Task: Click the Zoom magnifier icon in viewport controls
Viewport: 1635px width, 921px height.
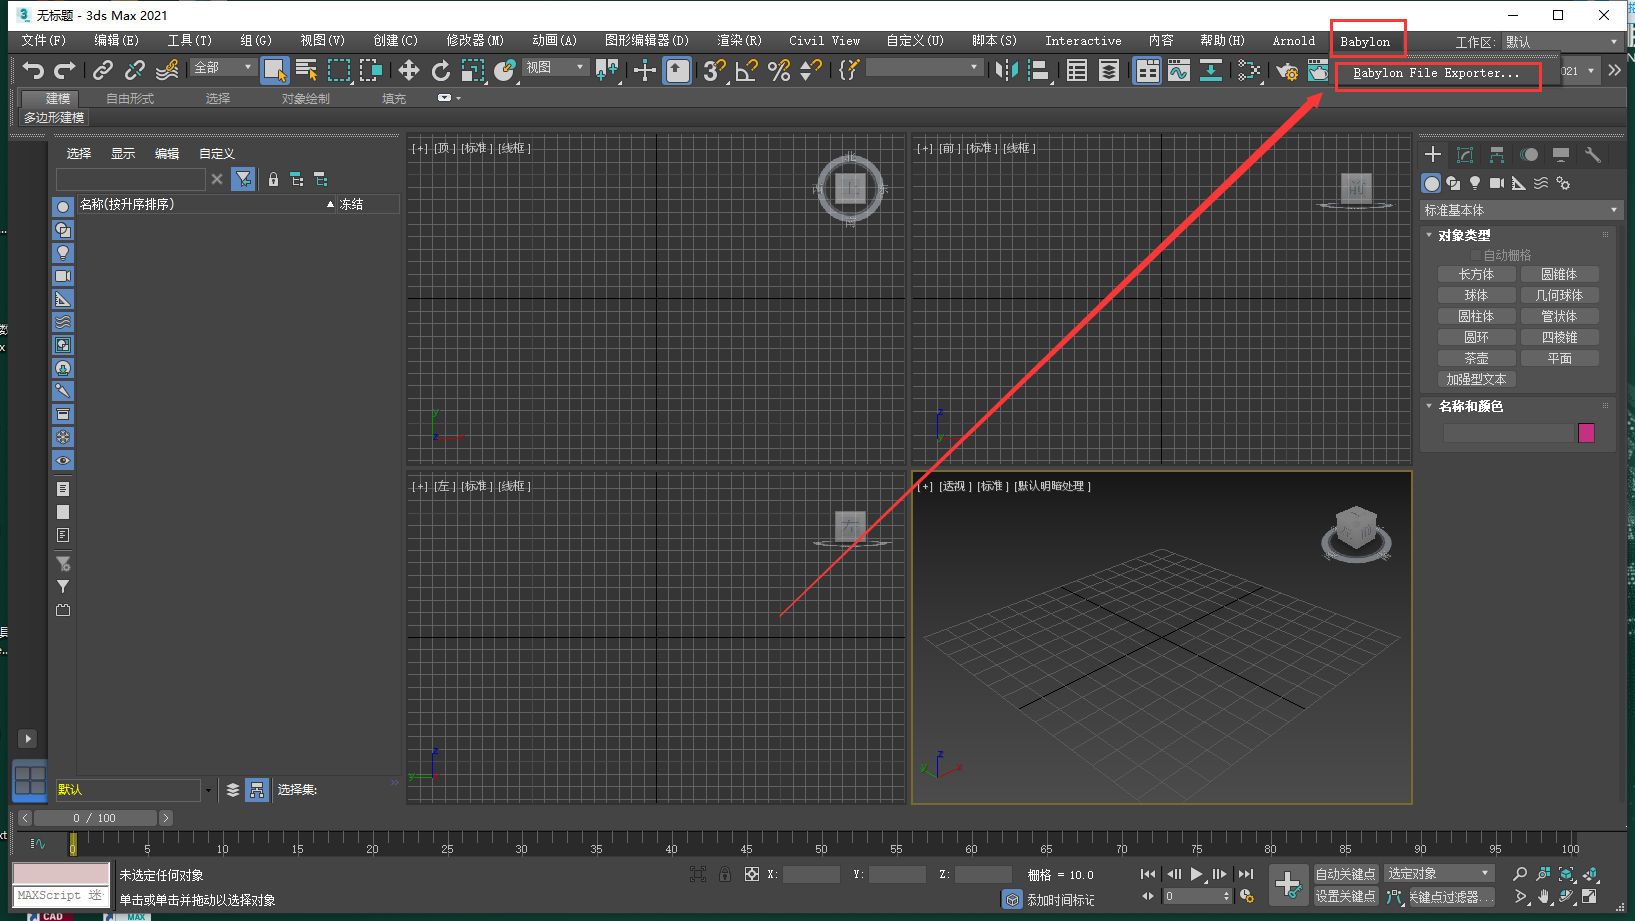Action: [1520, 872]
